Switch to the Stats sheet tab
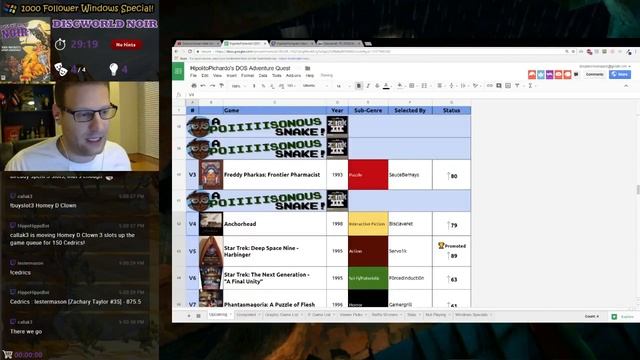This screenshot has width=640, height=360. click(413, 315)
